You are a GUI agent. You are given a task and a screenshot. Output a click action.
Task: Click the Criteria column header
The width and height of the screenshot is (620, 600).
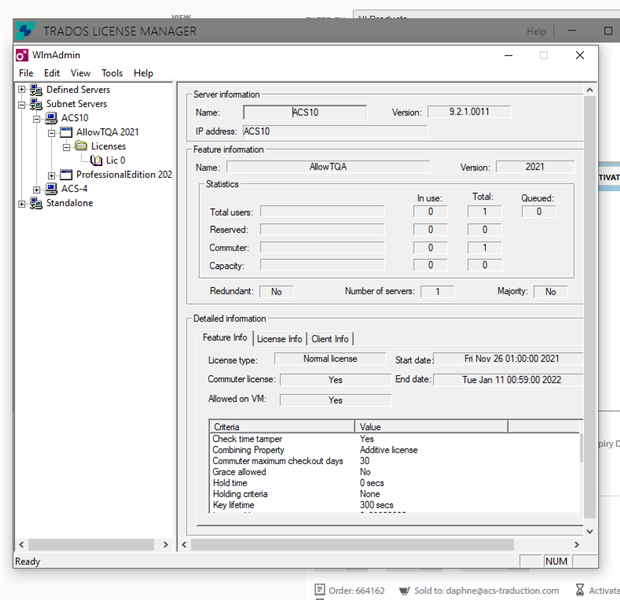[282, 427]
